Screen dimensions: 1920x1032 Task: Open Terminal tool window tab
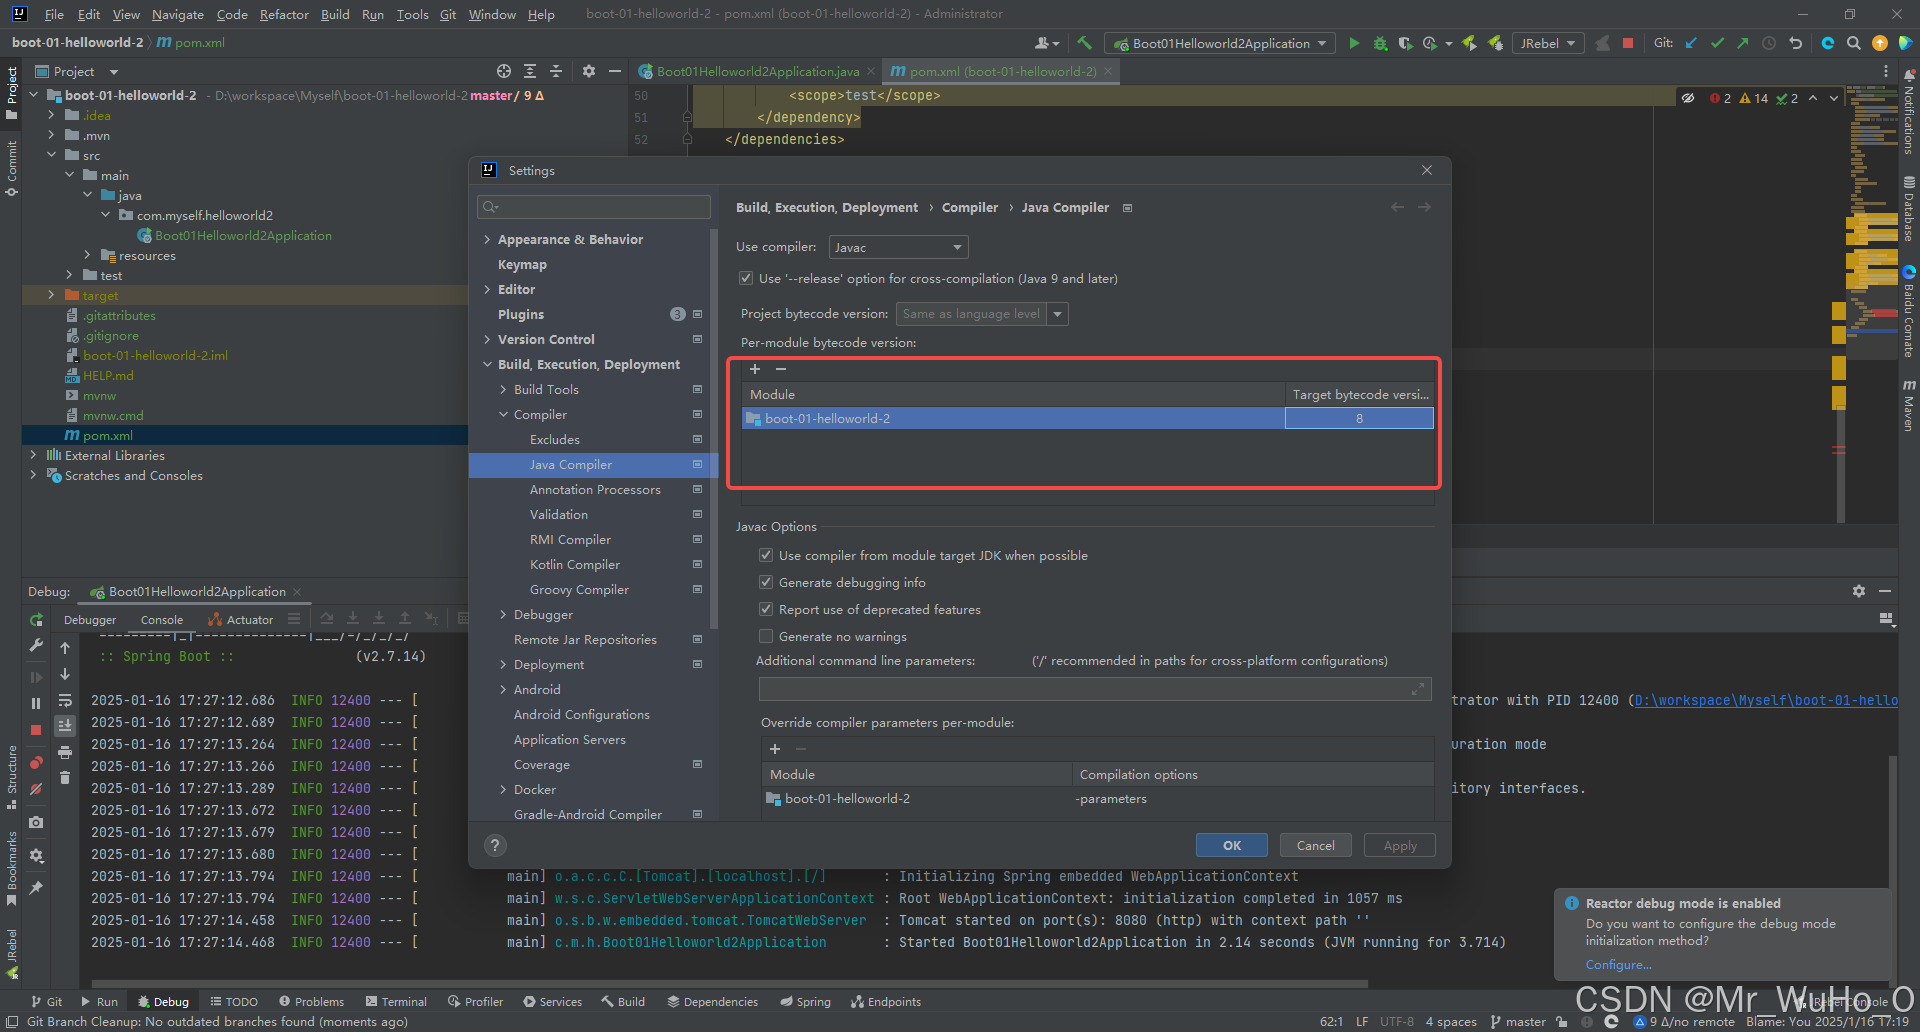click(x=396, y=1001)
